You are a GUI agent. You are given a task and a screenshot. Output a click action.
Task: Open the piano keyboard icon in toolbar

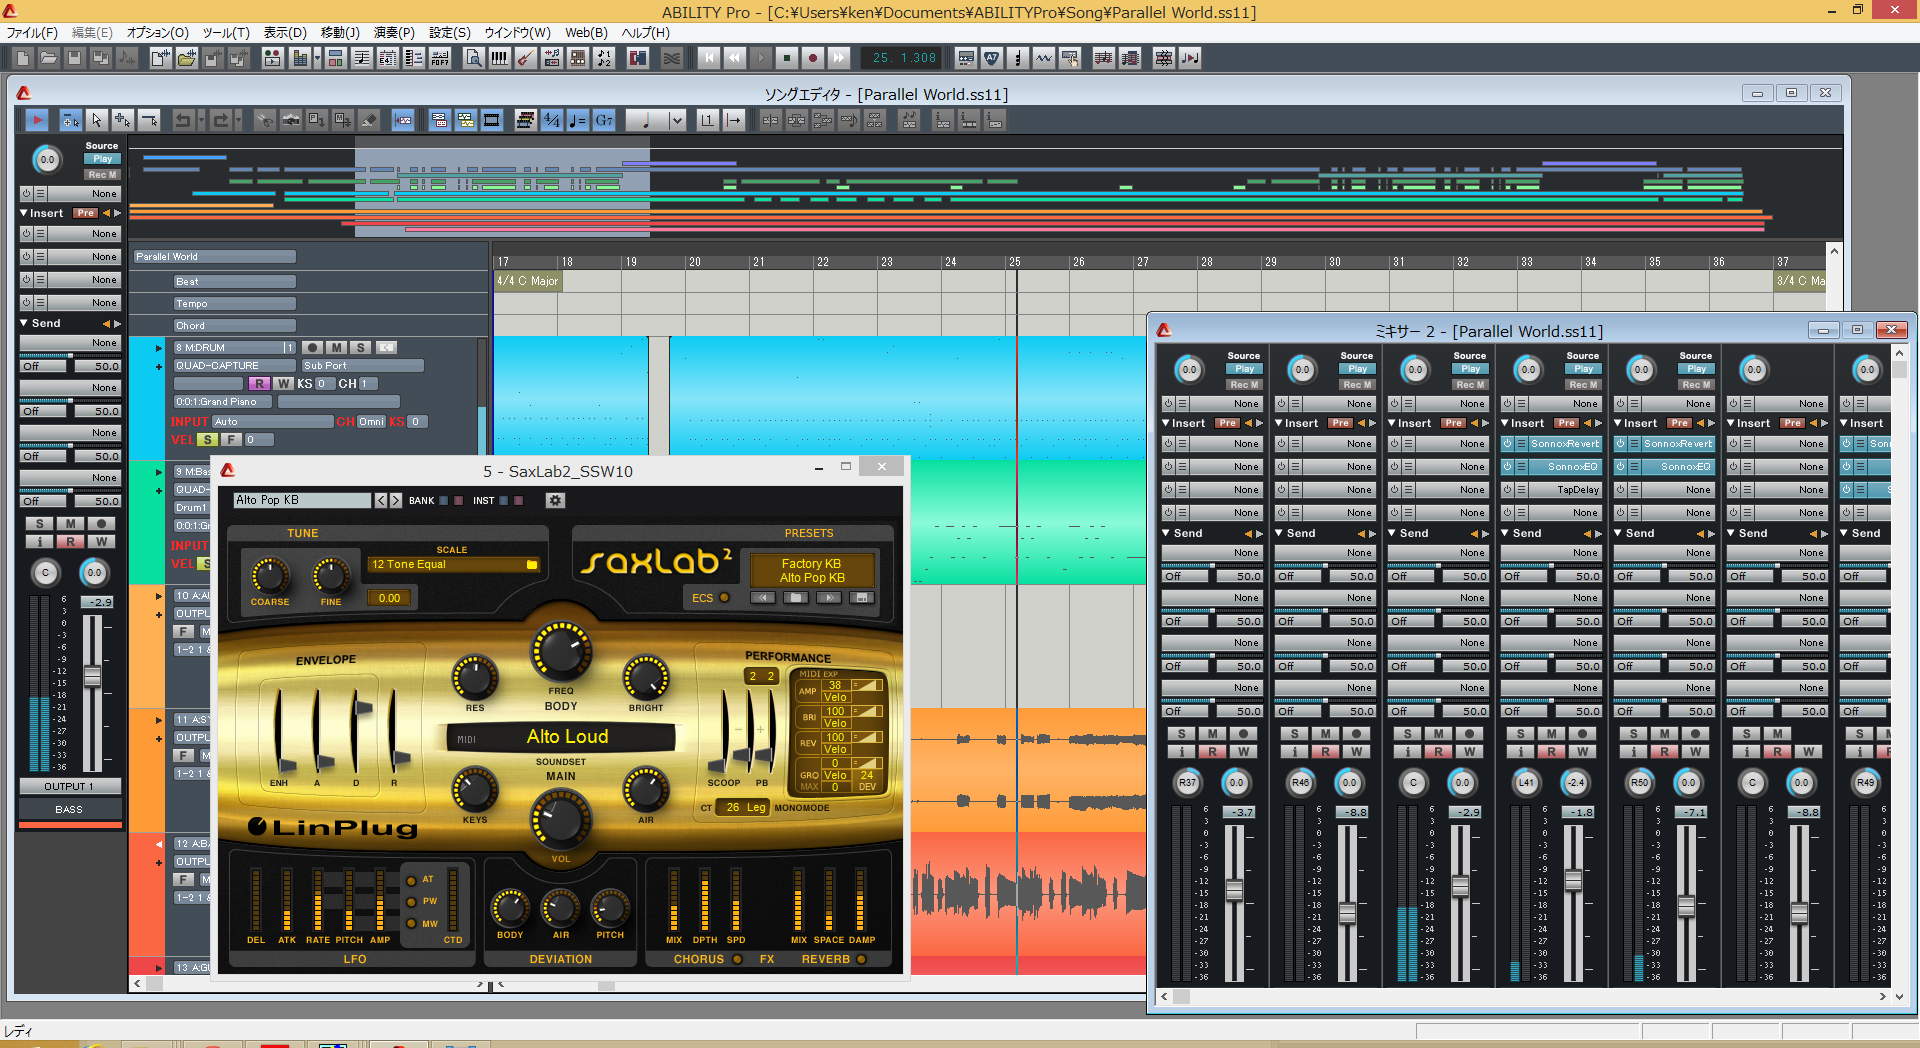pyautogui.click(x=499, y=58)
